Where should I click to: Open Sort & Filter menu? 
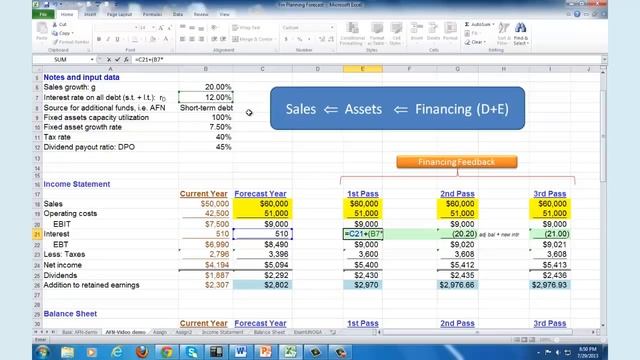(503, 33)
